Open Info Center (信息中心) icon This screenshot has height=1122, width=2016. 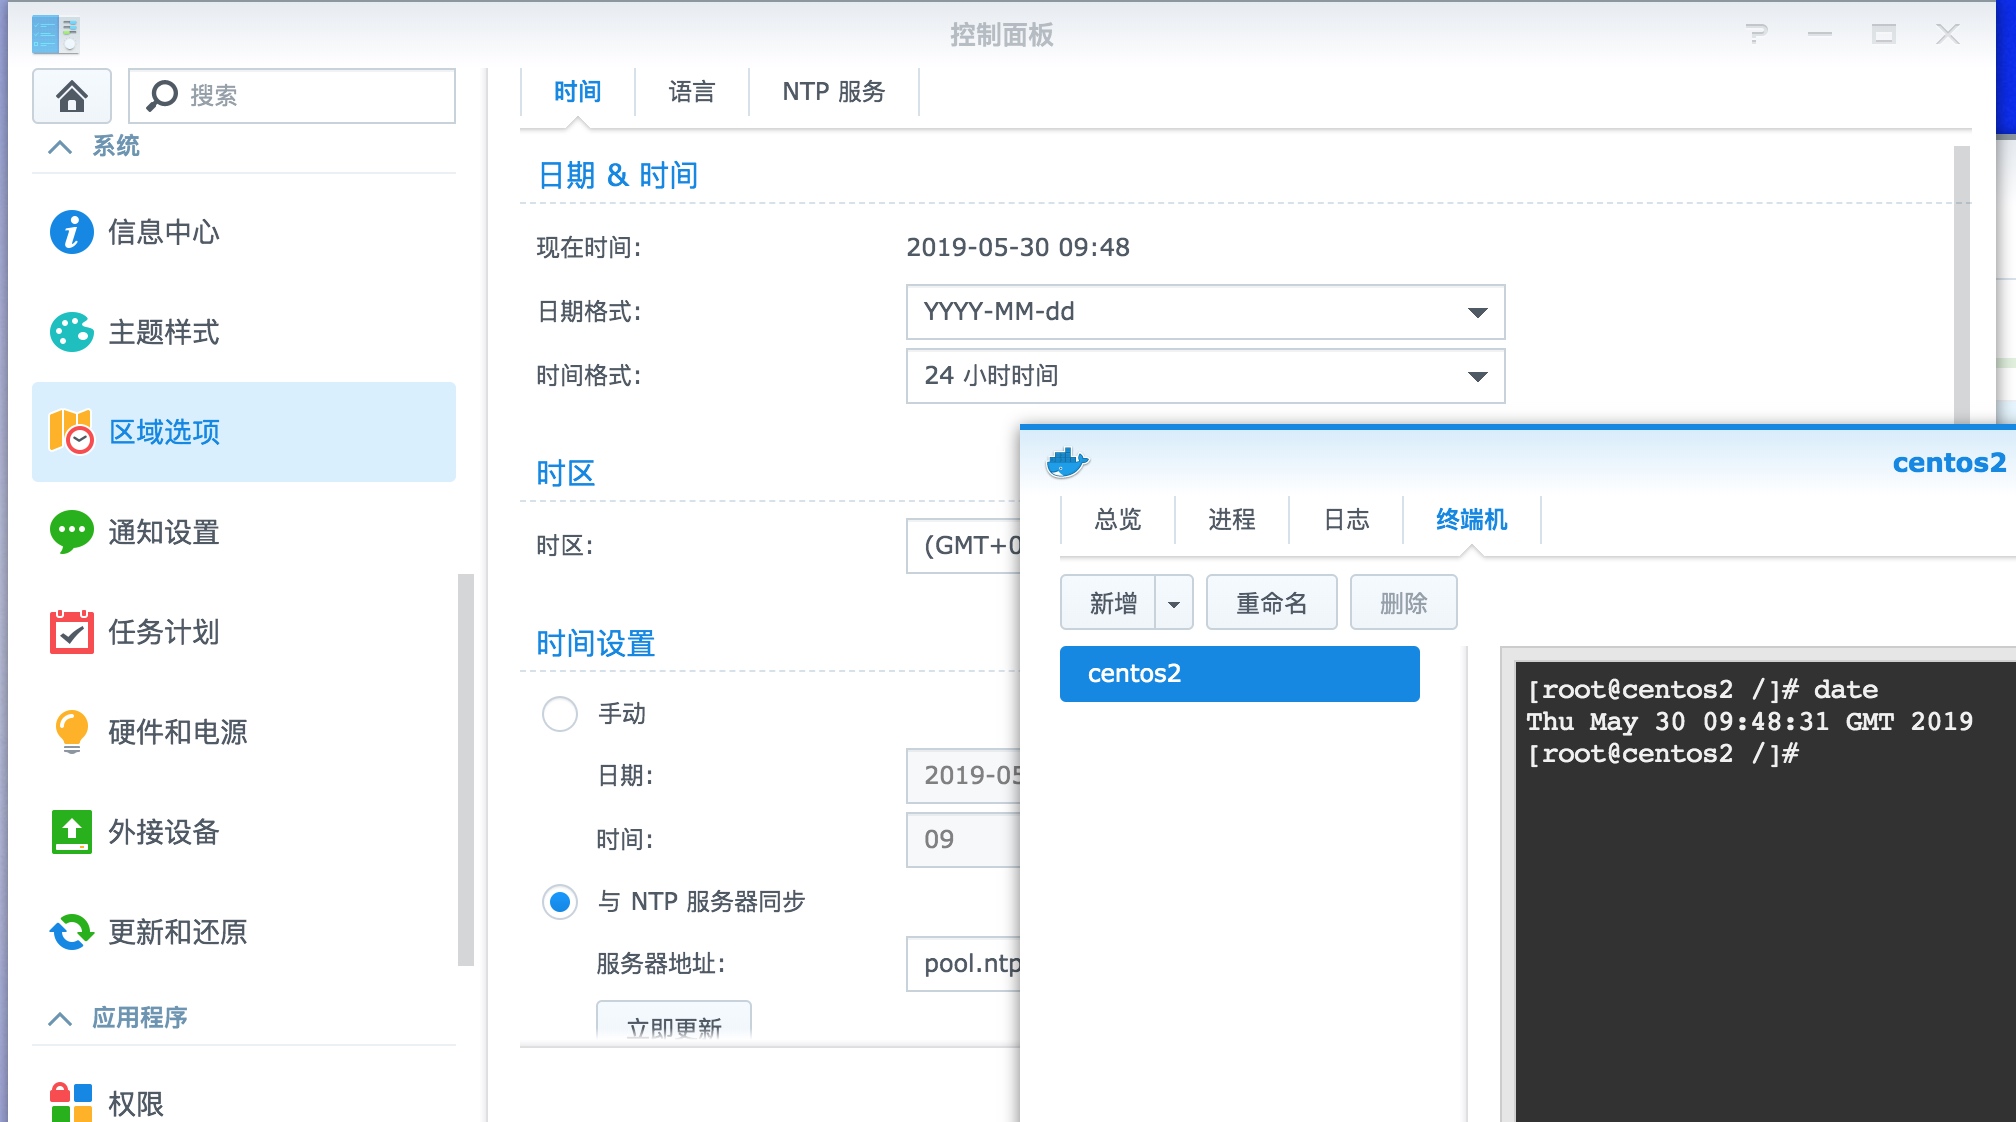click(x=72, y=232)
